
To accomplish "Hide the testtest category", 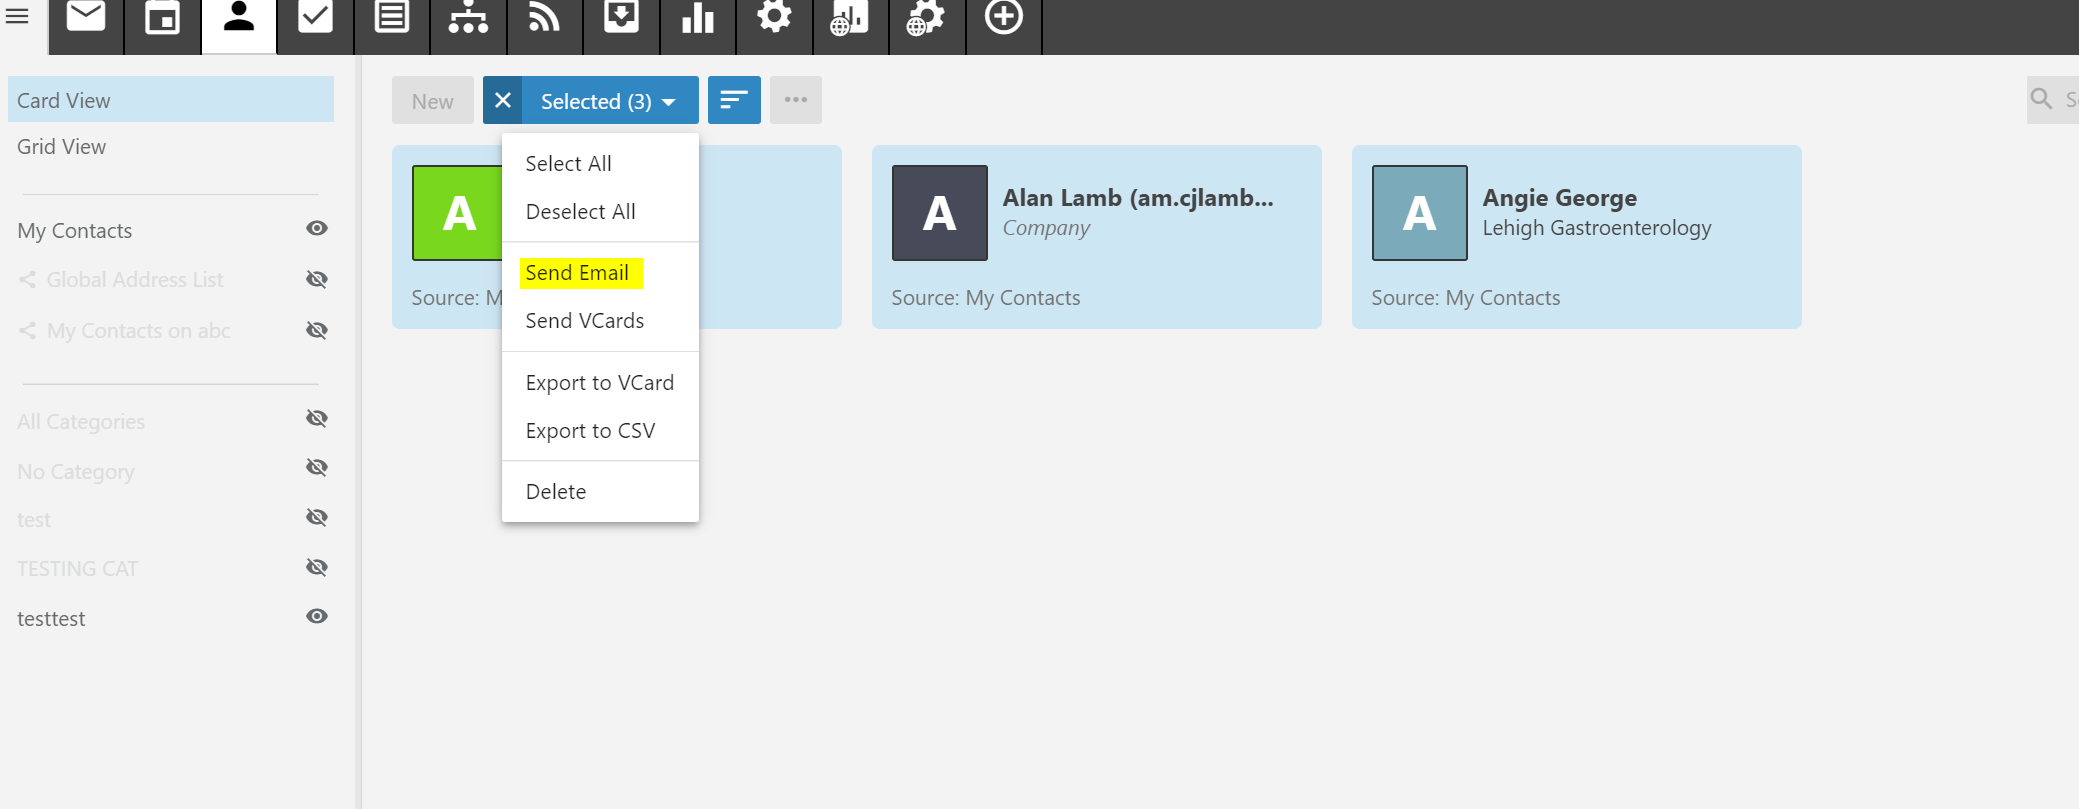I will click(317, 616).
